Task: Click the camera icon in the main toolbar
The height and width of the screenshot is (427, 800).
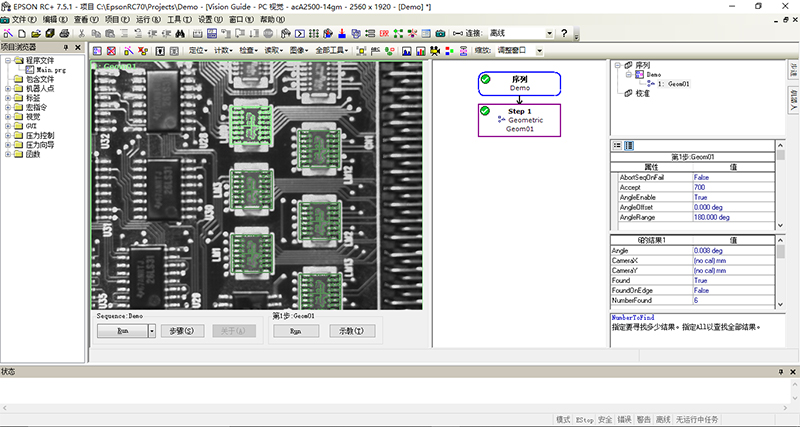Action: click(440, 34)
